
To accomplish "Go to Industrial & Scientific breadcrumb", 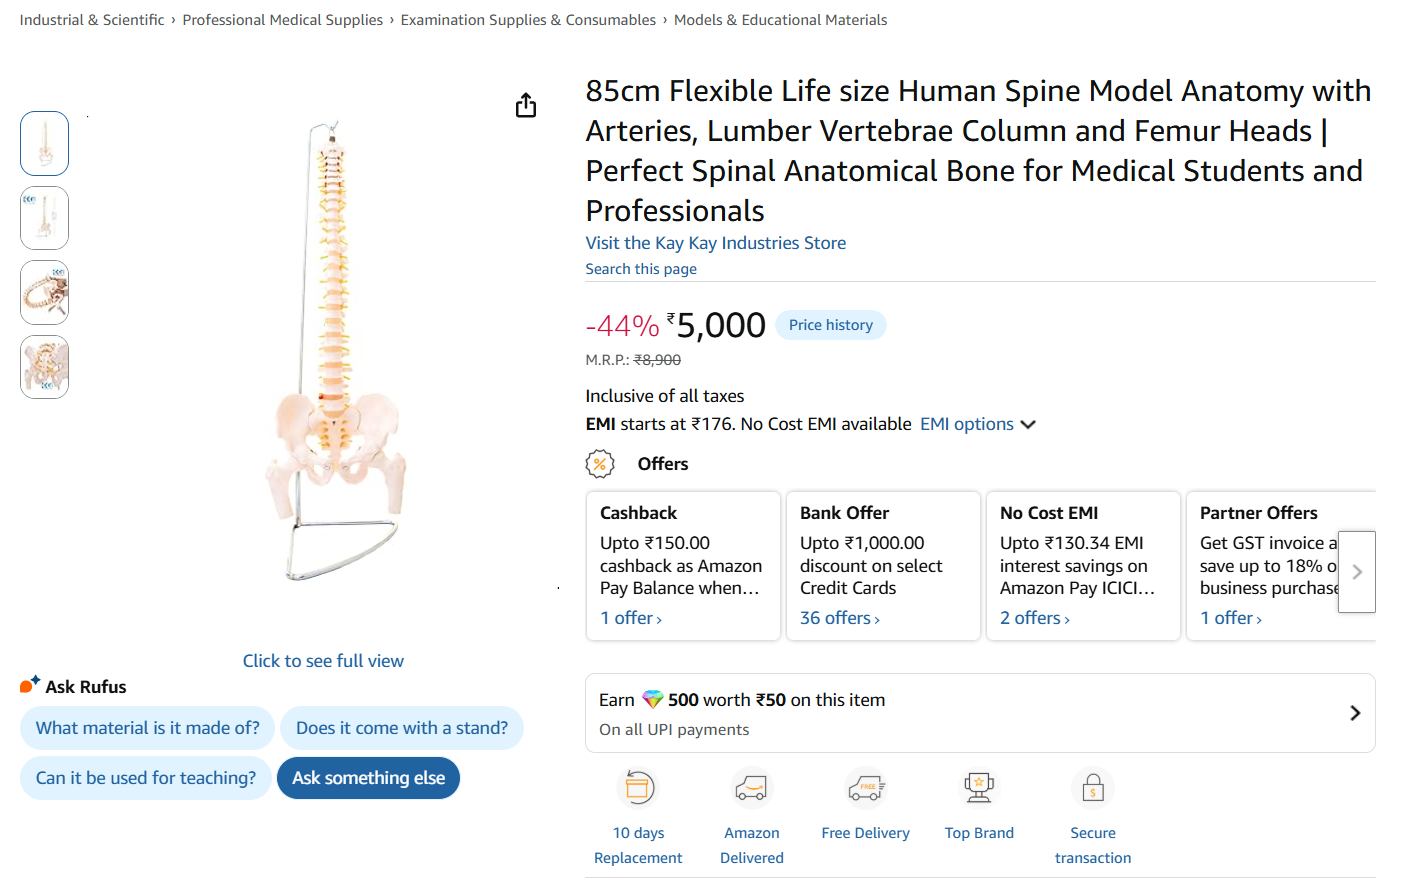I will point(92,20).
